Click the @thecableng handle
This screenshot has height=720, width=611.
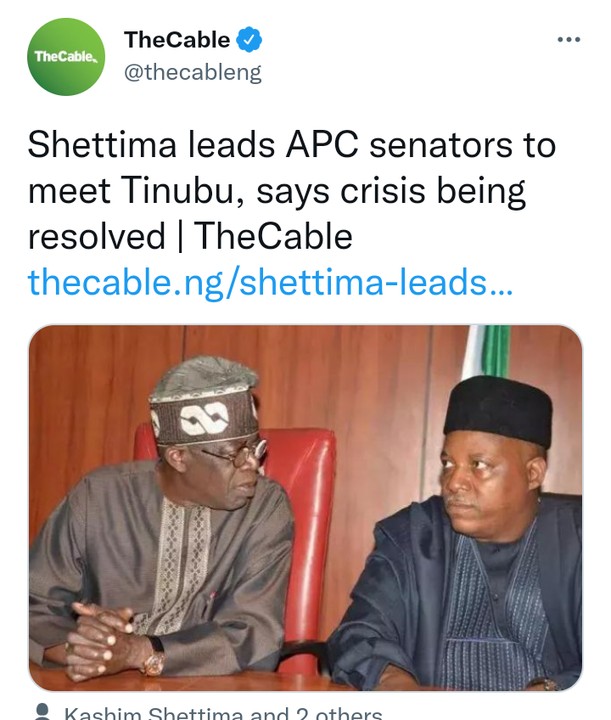(192, 72)
